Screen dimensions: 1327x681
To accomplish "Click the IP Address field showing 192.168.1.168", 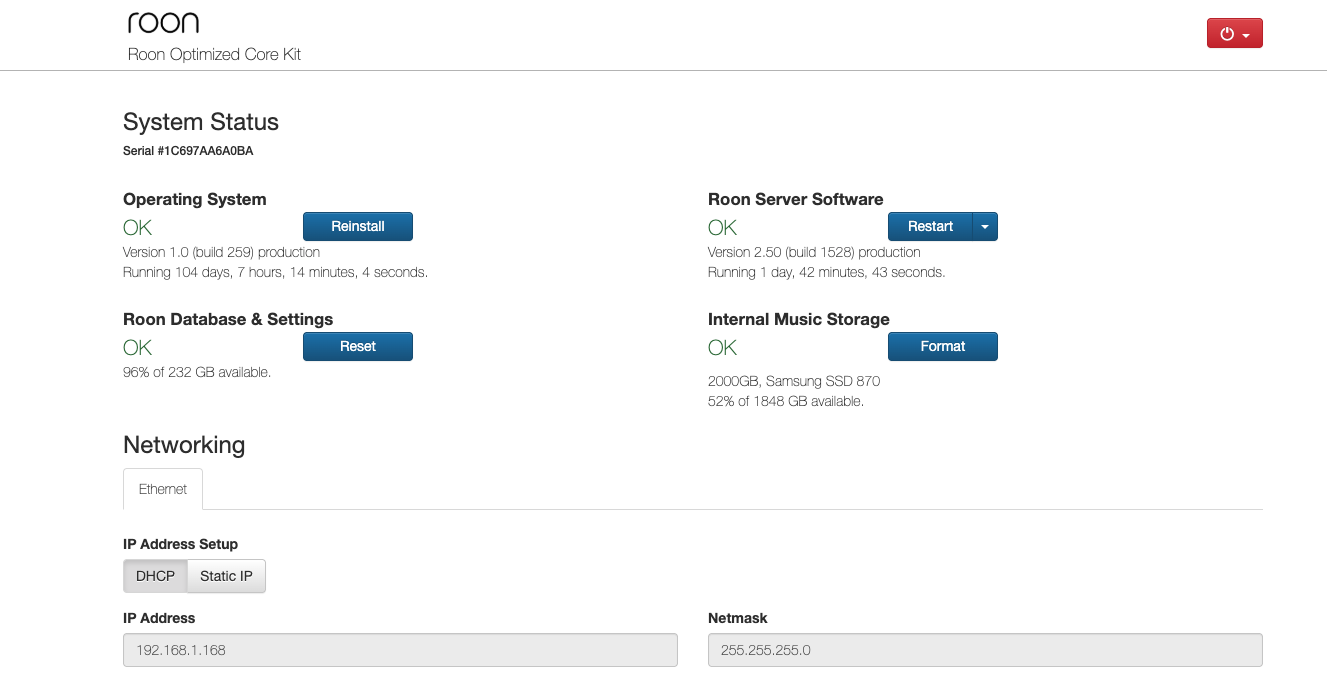I will (400, 650).
